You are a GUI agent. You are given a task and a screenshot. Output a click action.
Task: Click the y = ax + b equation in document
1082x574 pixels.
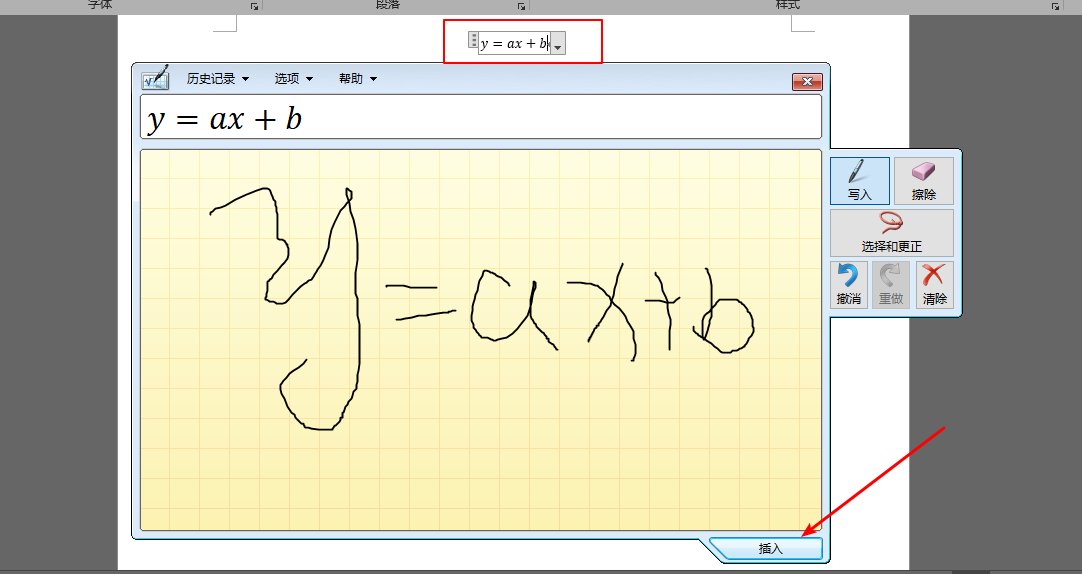click(x=514, y=43)
